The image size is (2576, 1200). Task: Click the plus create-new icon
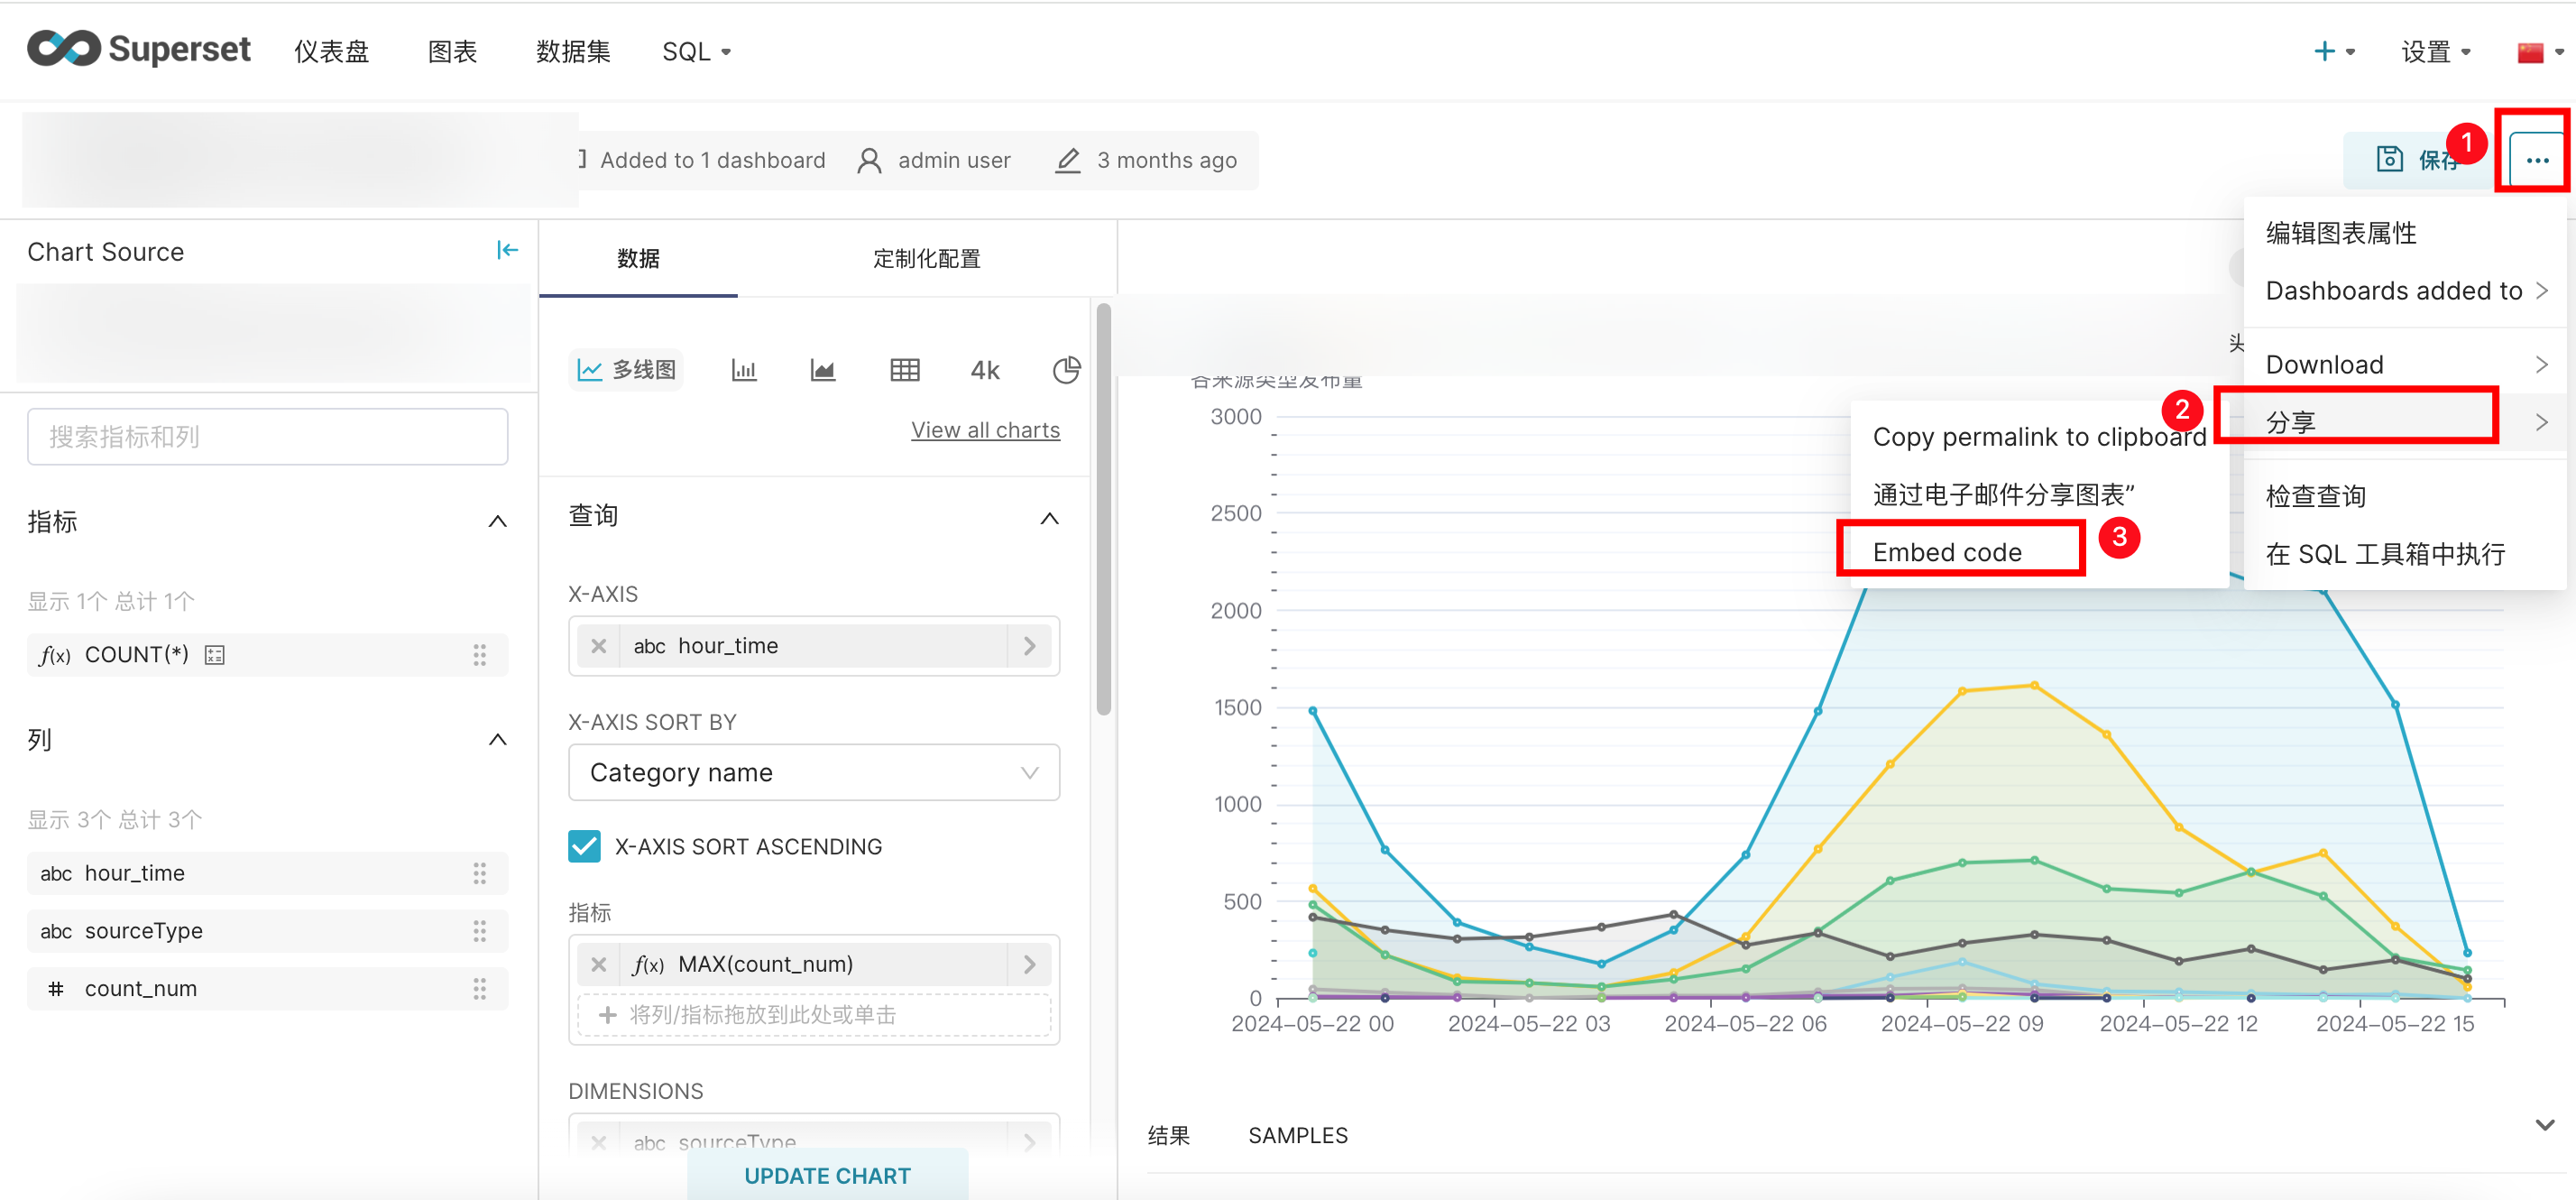[2324, 51]
